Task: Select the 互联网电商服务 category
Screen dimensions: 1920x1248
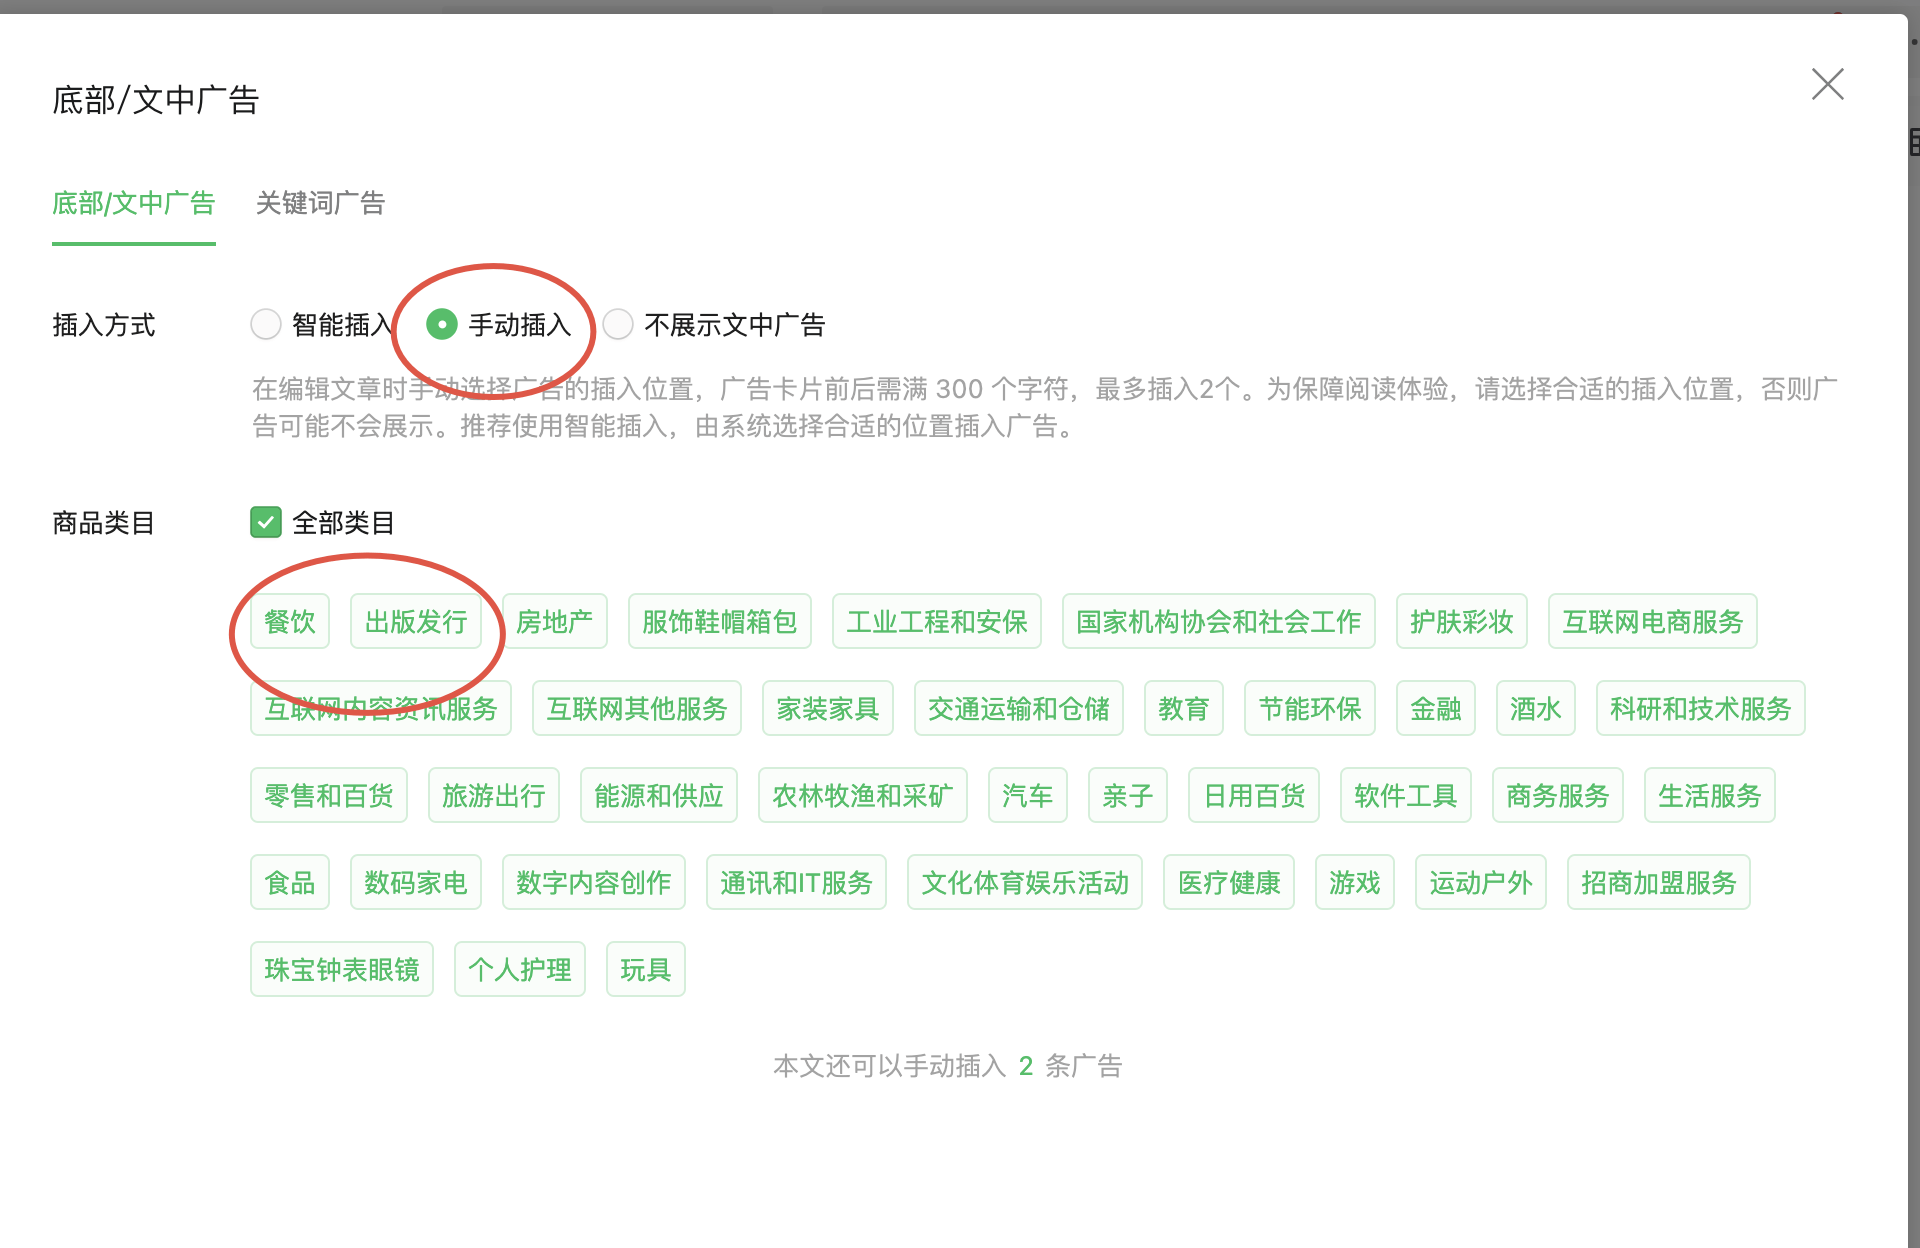Action: 1653,621
